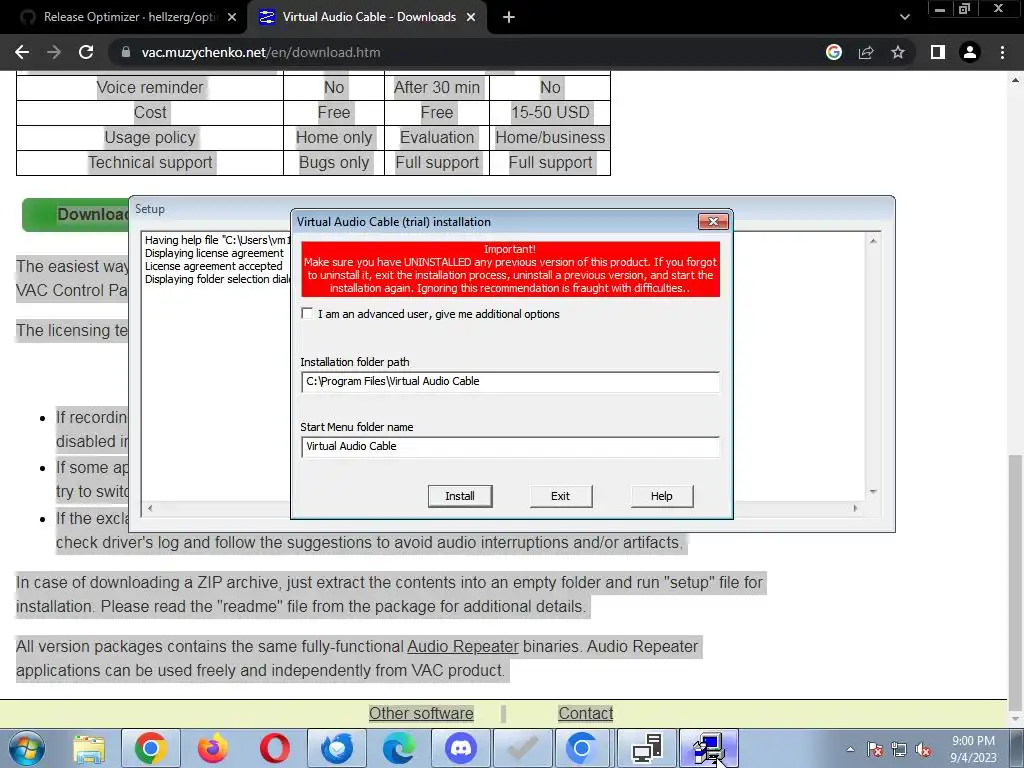Edit the Start Menu folder name field

point(510,446)
